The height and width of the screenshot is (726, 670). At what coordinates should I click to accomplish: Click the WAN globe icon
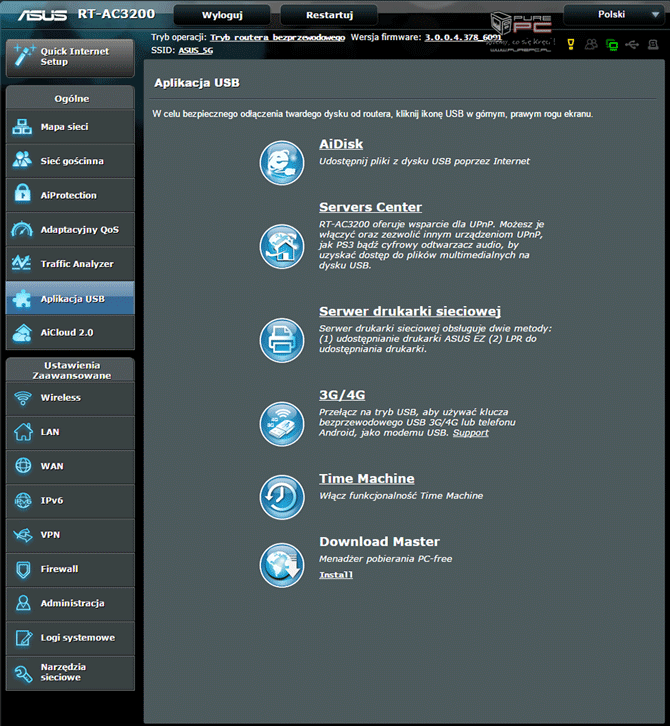(23, 466)
